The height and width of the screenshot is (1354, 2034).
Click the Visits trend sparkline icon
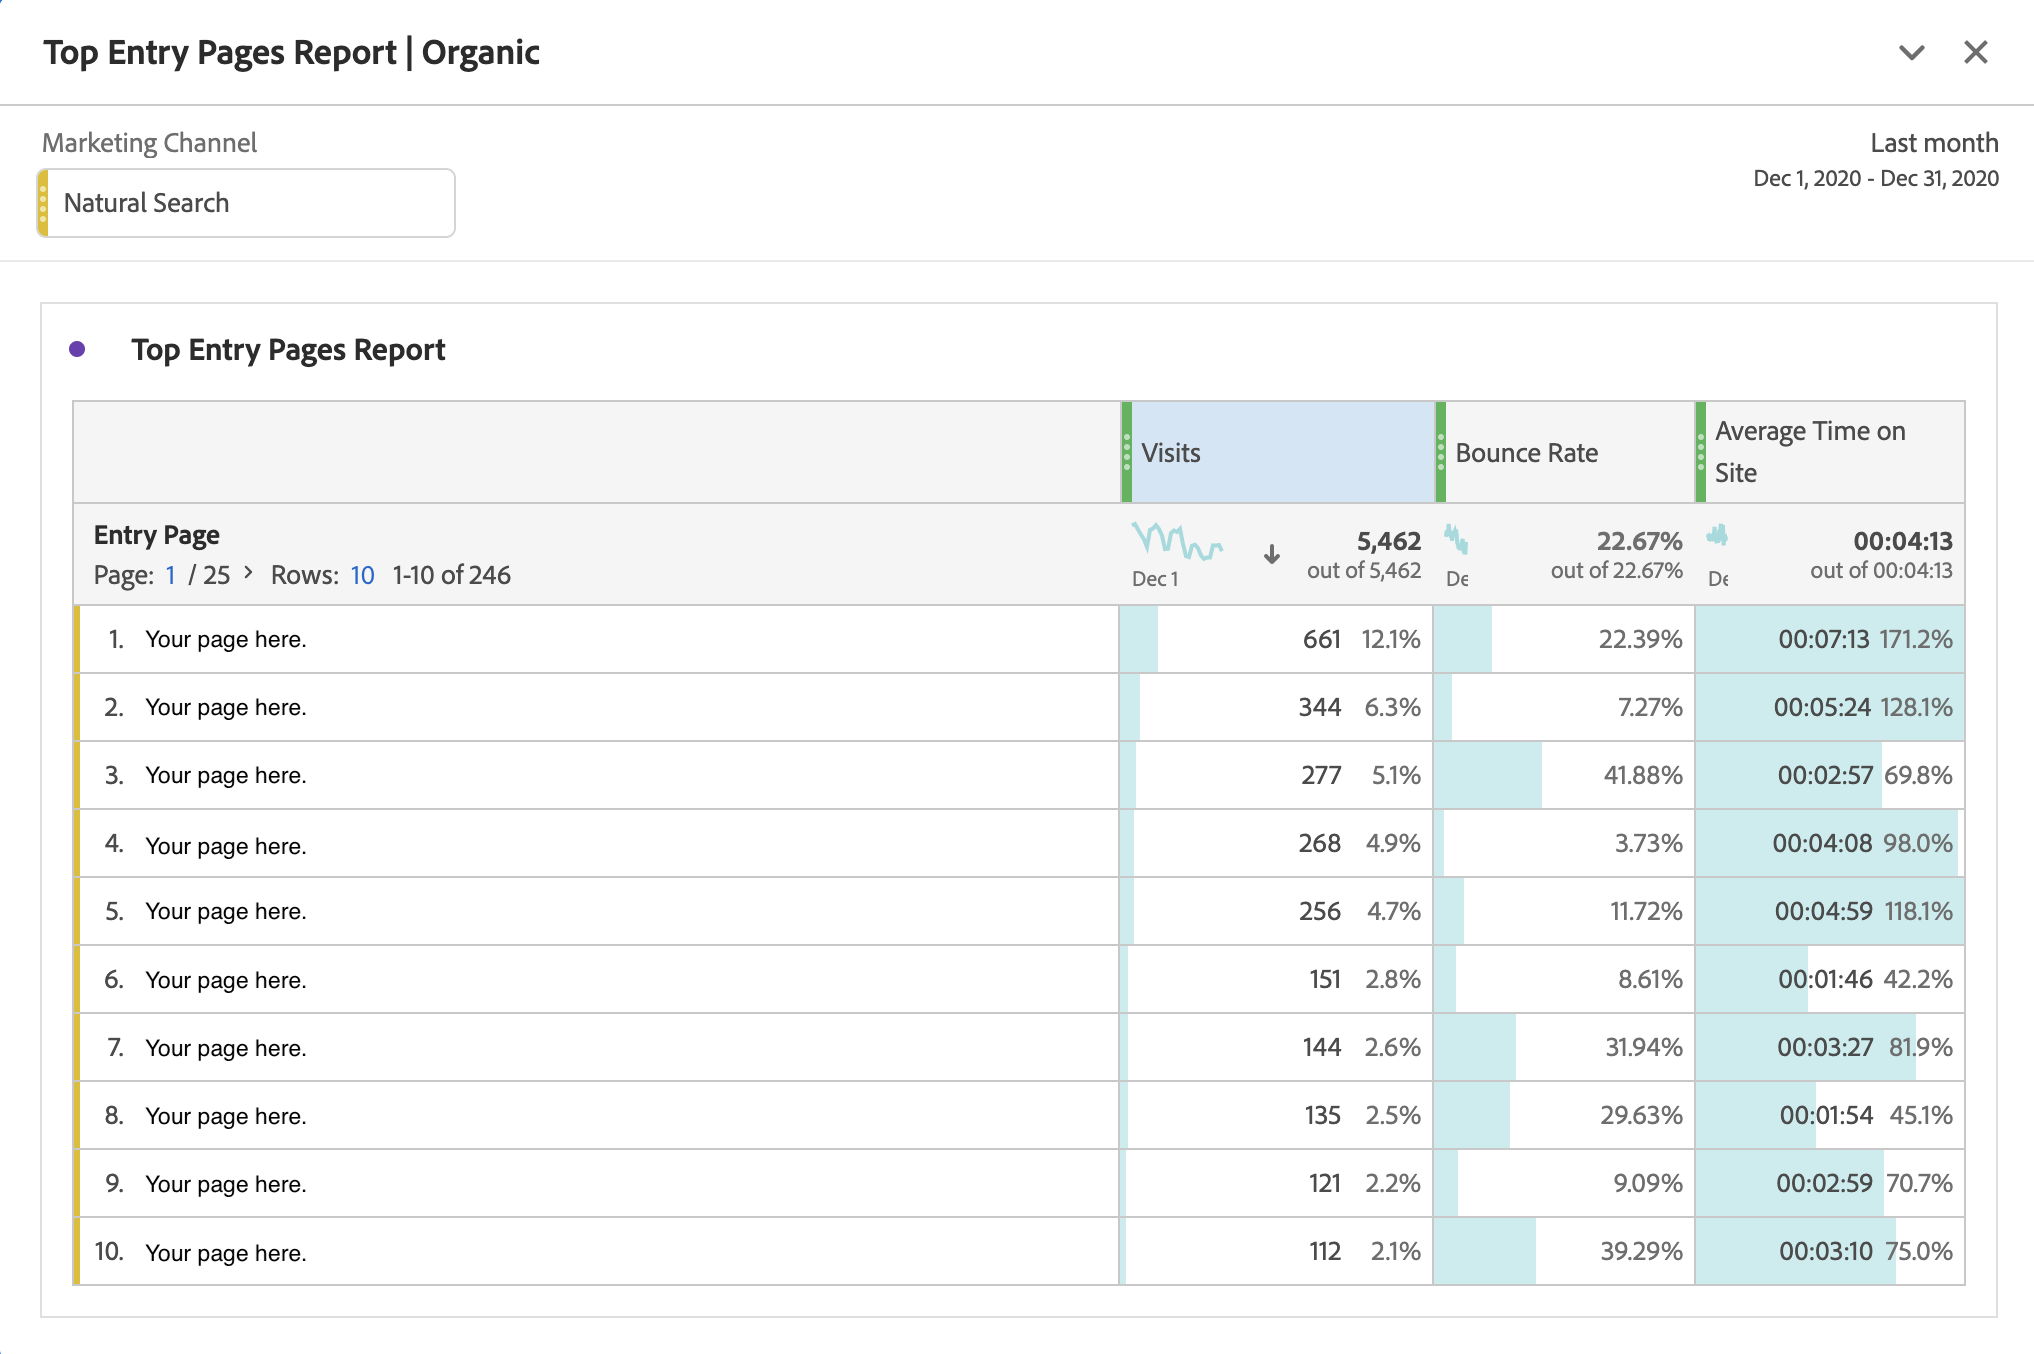[x=1178, y=546]
